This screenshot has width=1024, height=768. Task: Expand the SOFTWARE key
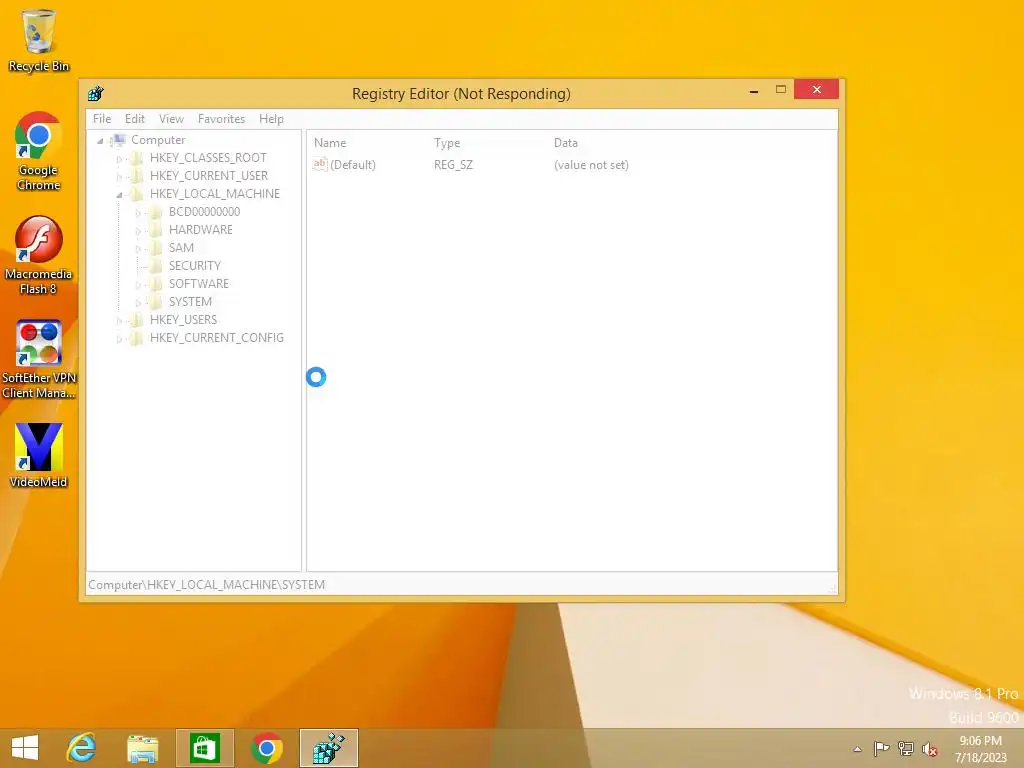tap(138, 285)
